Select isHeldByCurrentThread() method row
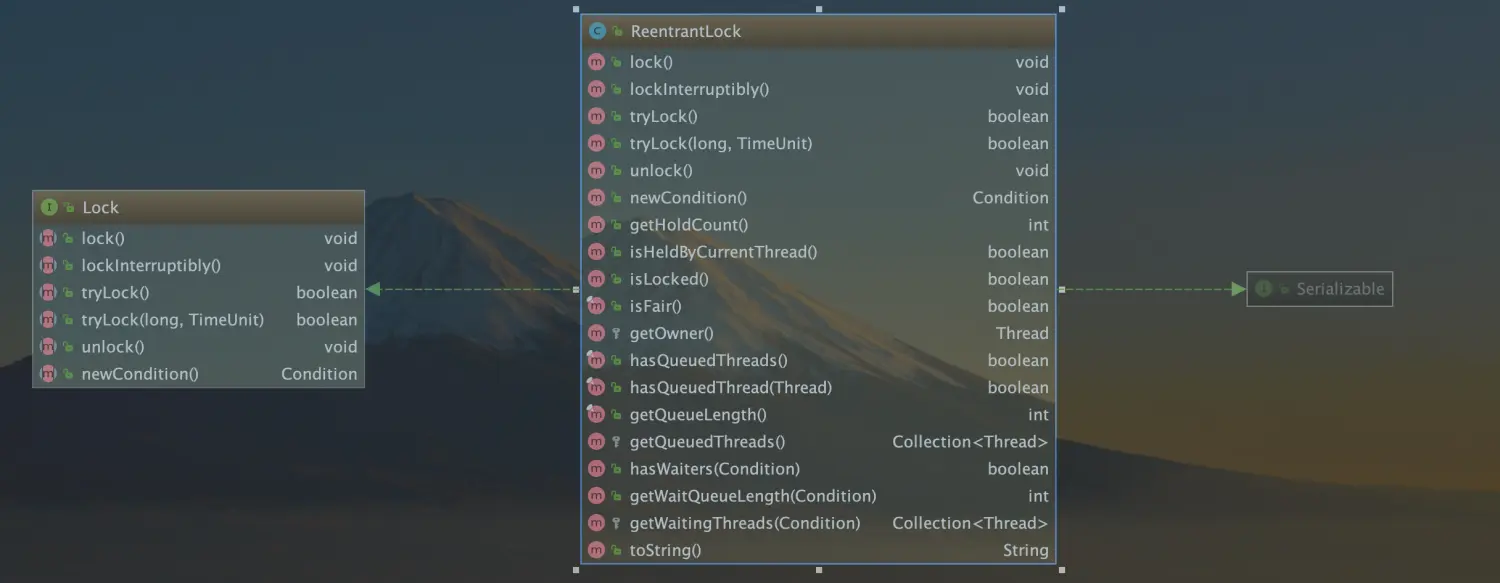The width and height of the screenshot is (1500, 583). (x=818, y=252)
